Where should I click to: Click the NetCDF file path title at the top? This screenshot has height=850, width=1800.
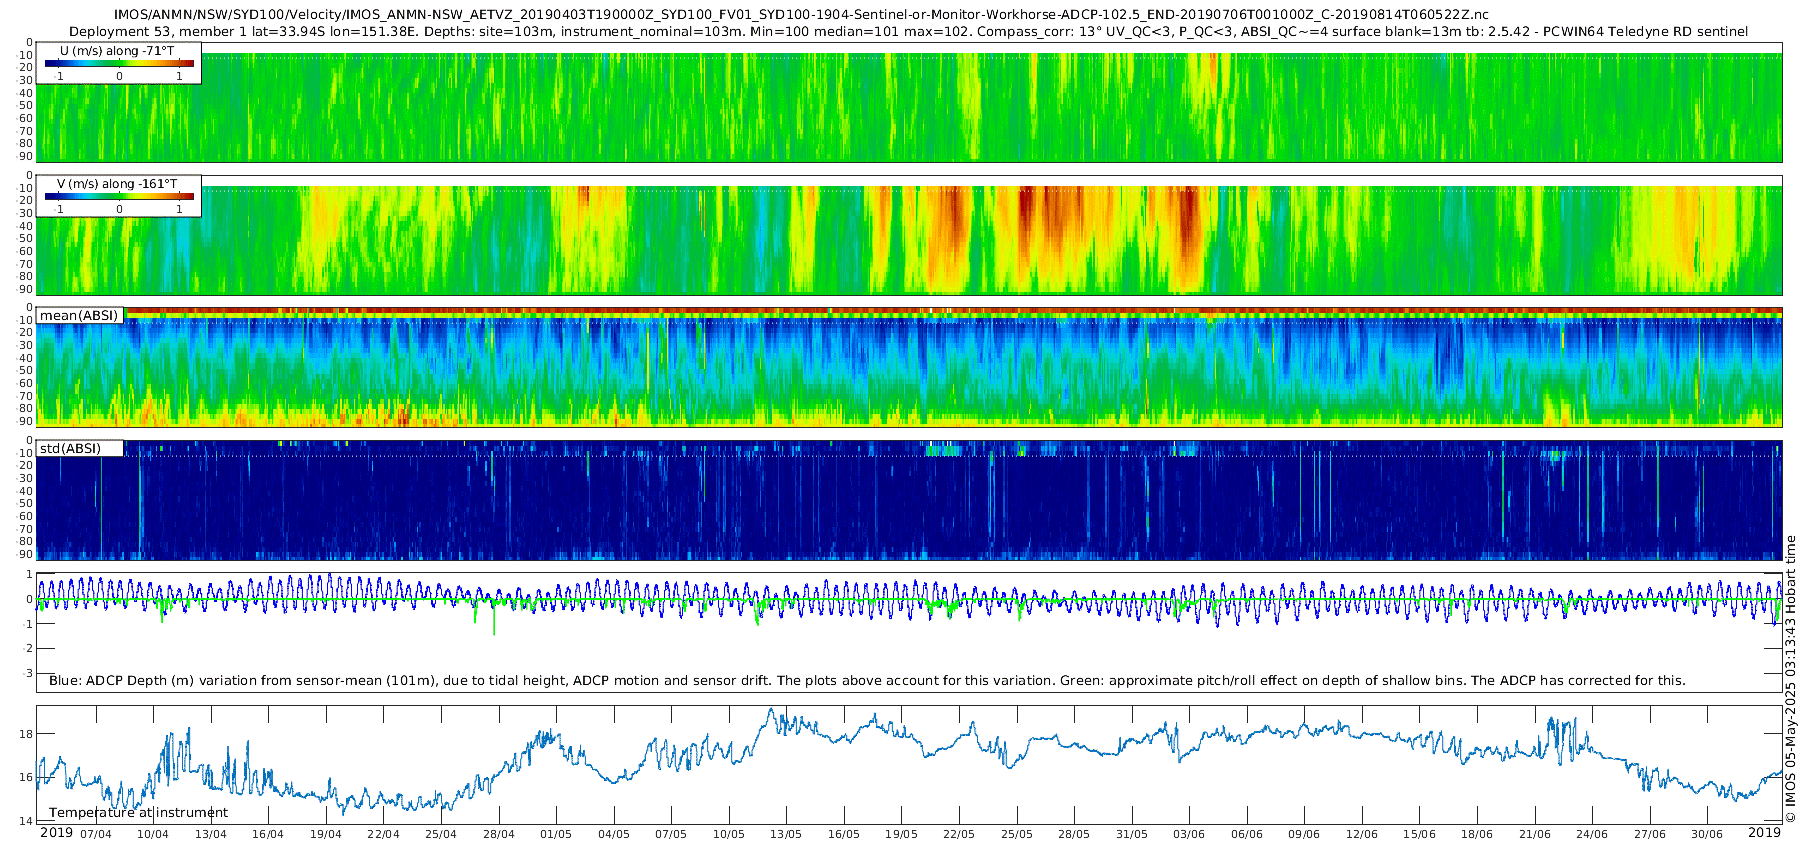coord(800,15)
